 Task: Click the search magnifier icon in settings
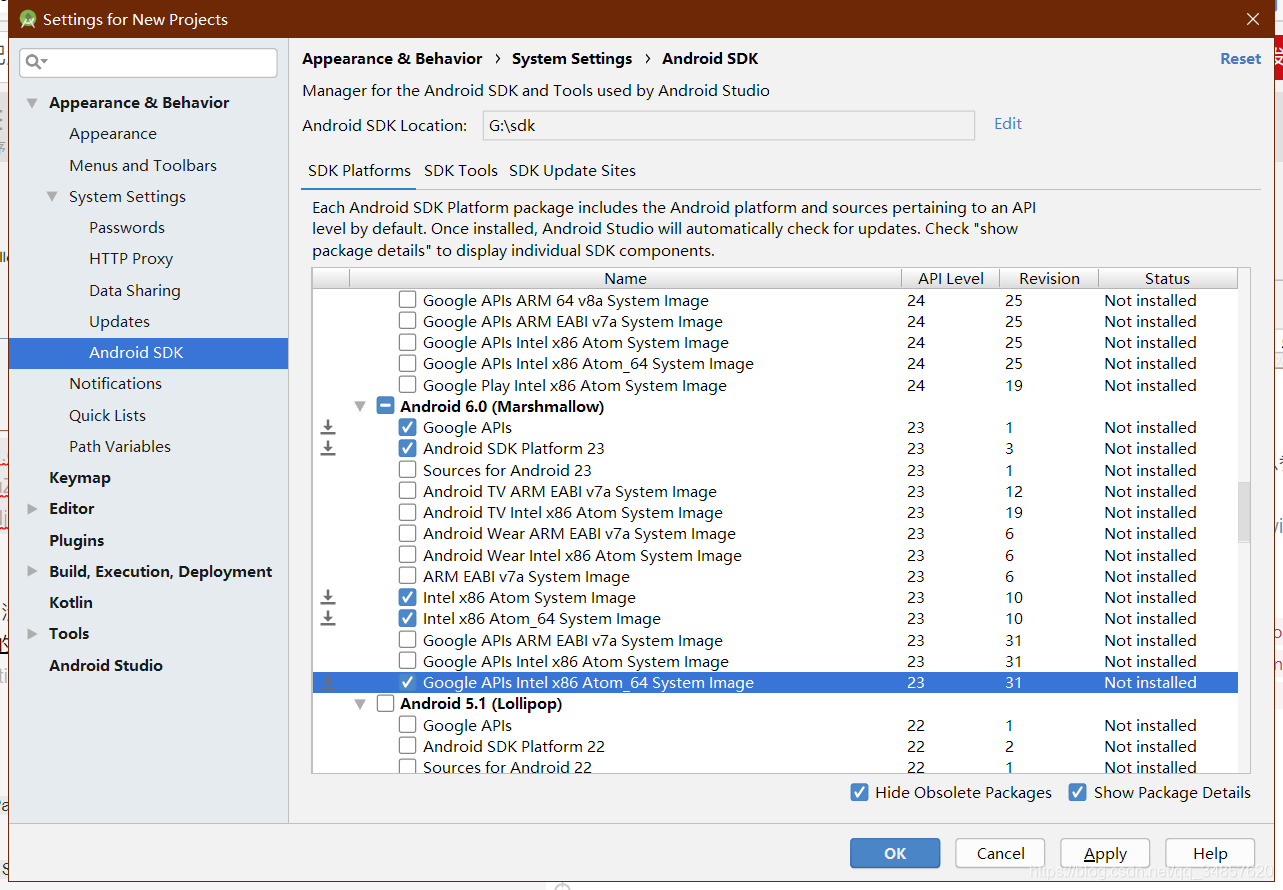coord(33,62)
